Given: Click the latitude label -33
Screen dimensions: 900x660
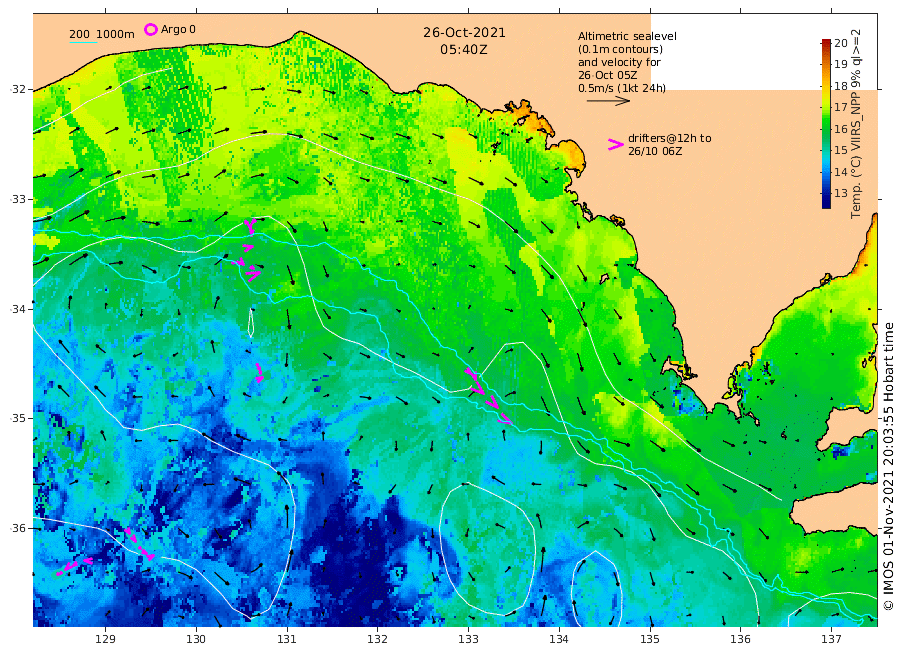Looking at the screenshot, I should (x=18, y=199).
